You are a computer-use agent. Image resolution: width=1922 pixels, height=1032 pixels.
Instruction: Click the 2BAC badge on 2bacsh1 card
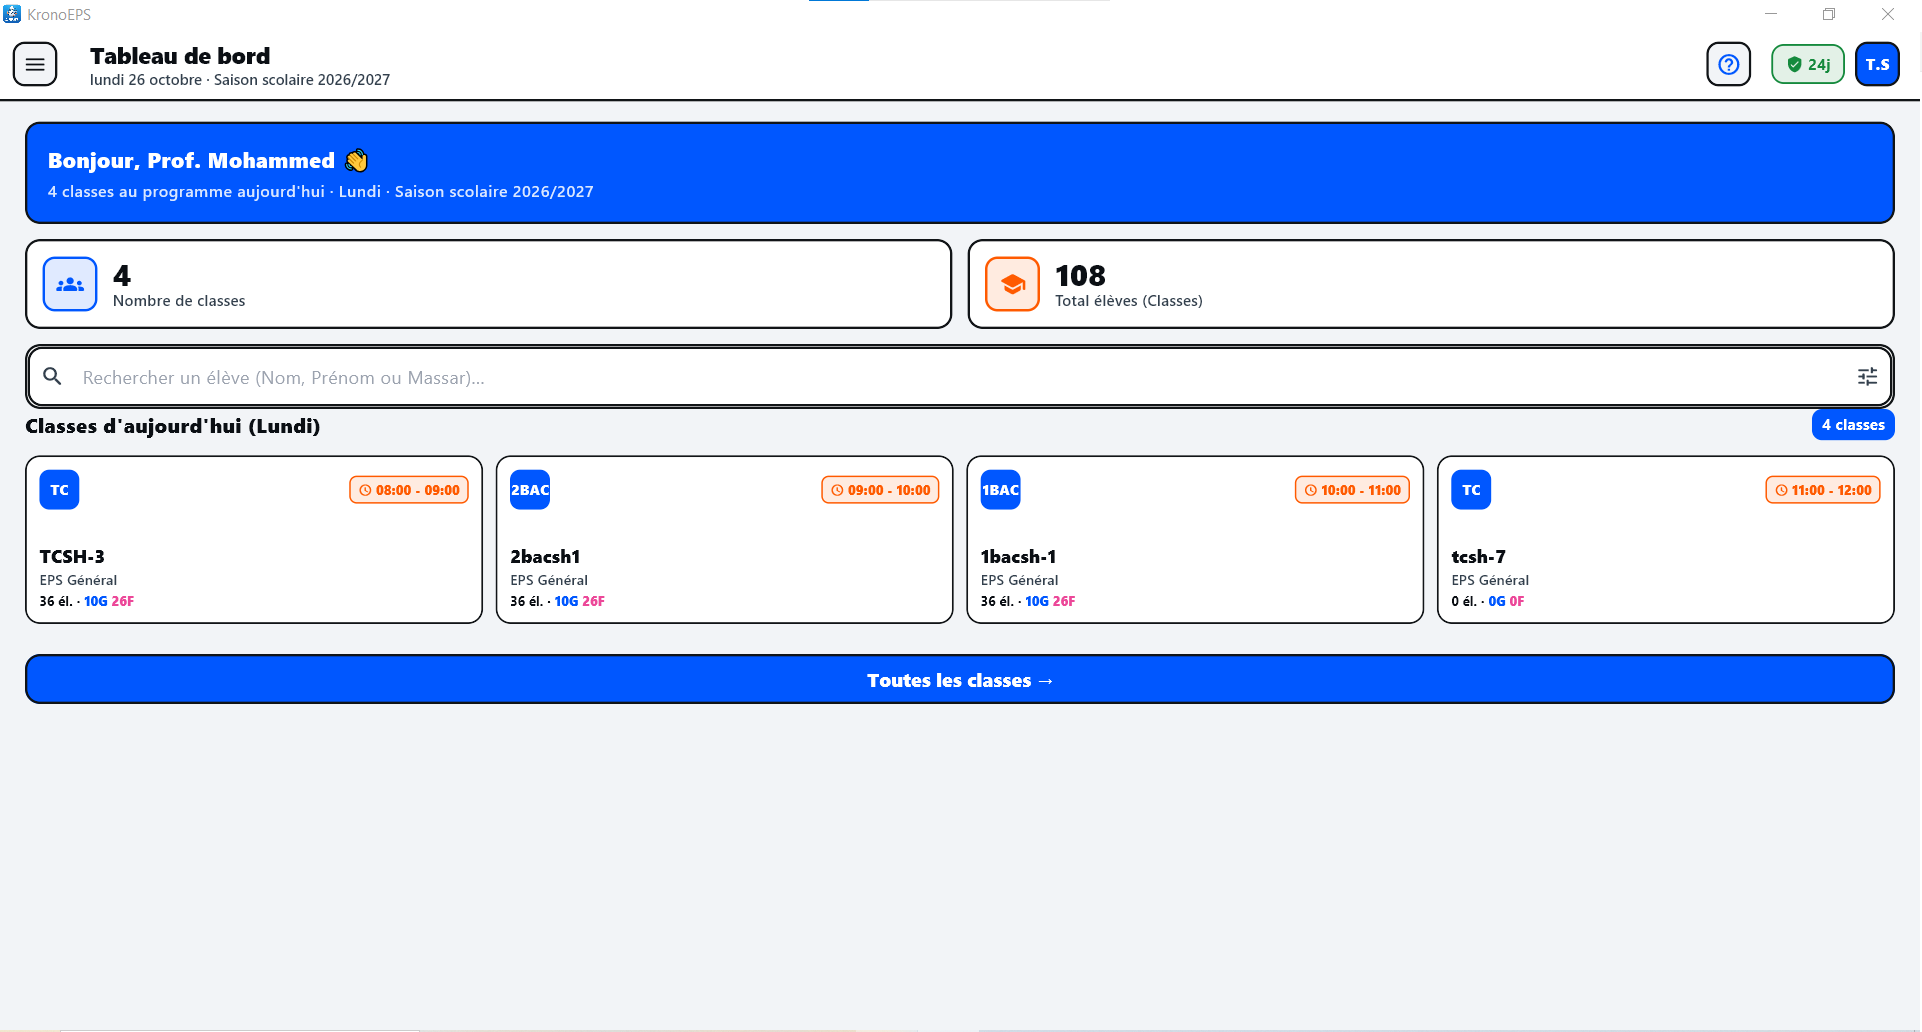coord(530,490)
